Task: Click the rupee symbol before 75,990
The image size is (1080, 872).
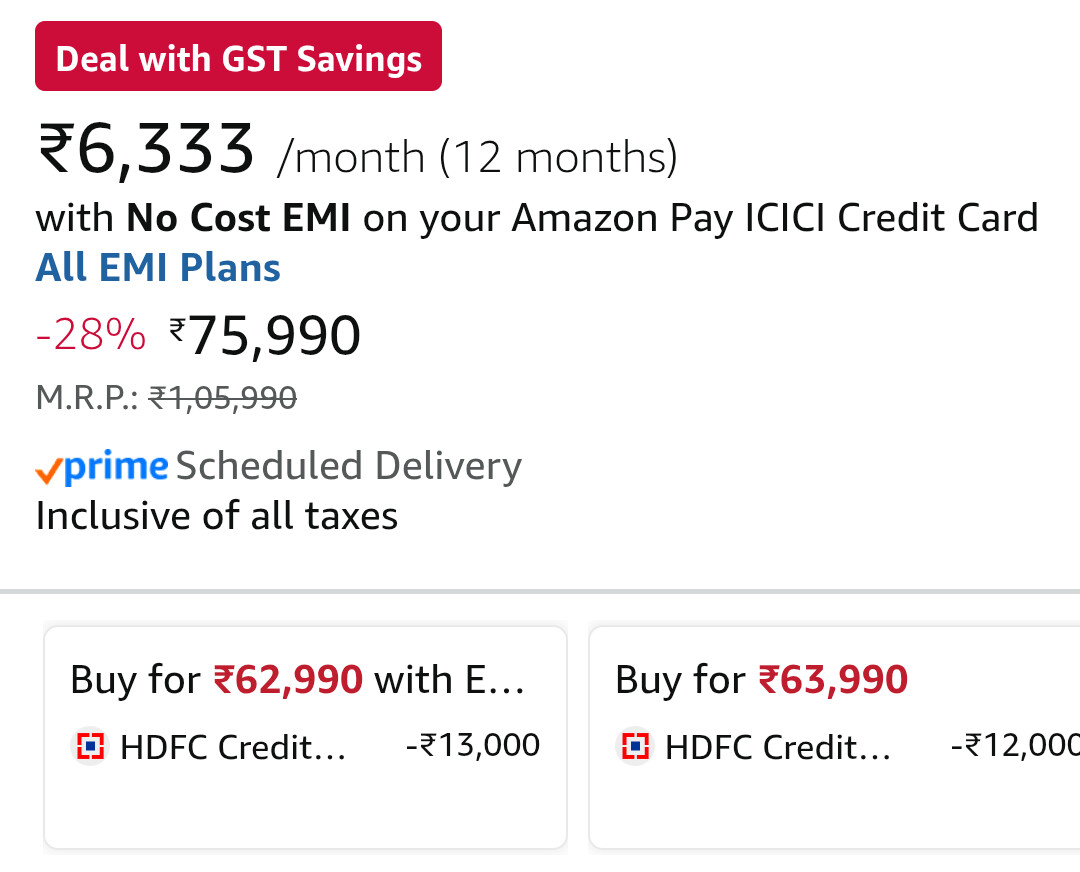Action: point(177,328)
